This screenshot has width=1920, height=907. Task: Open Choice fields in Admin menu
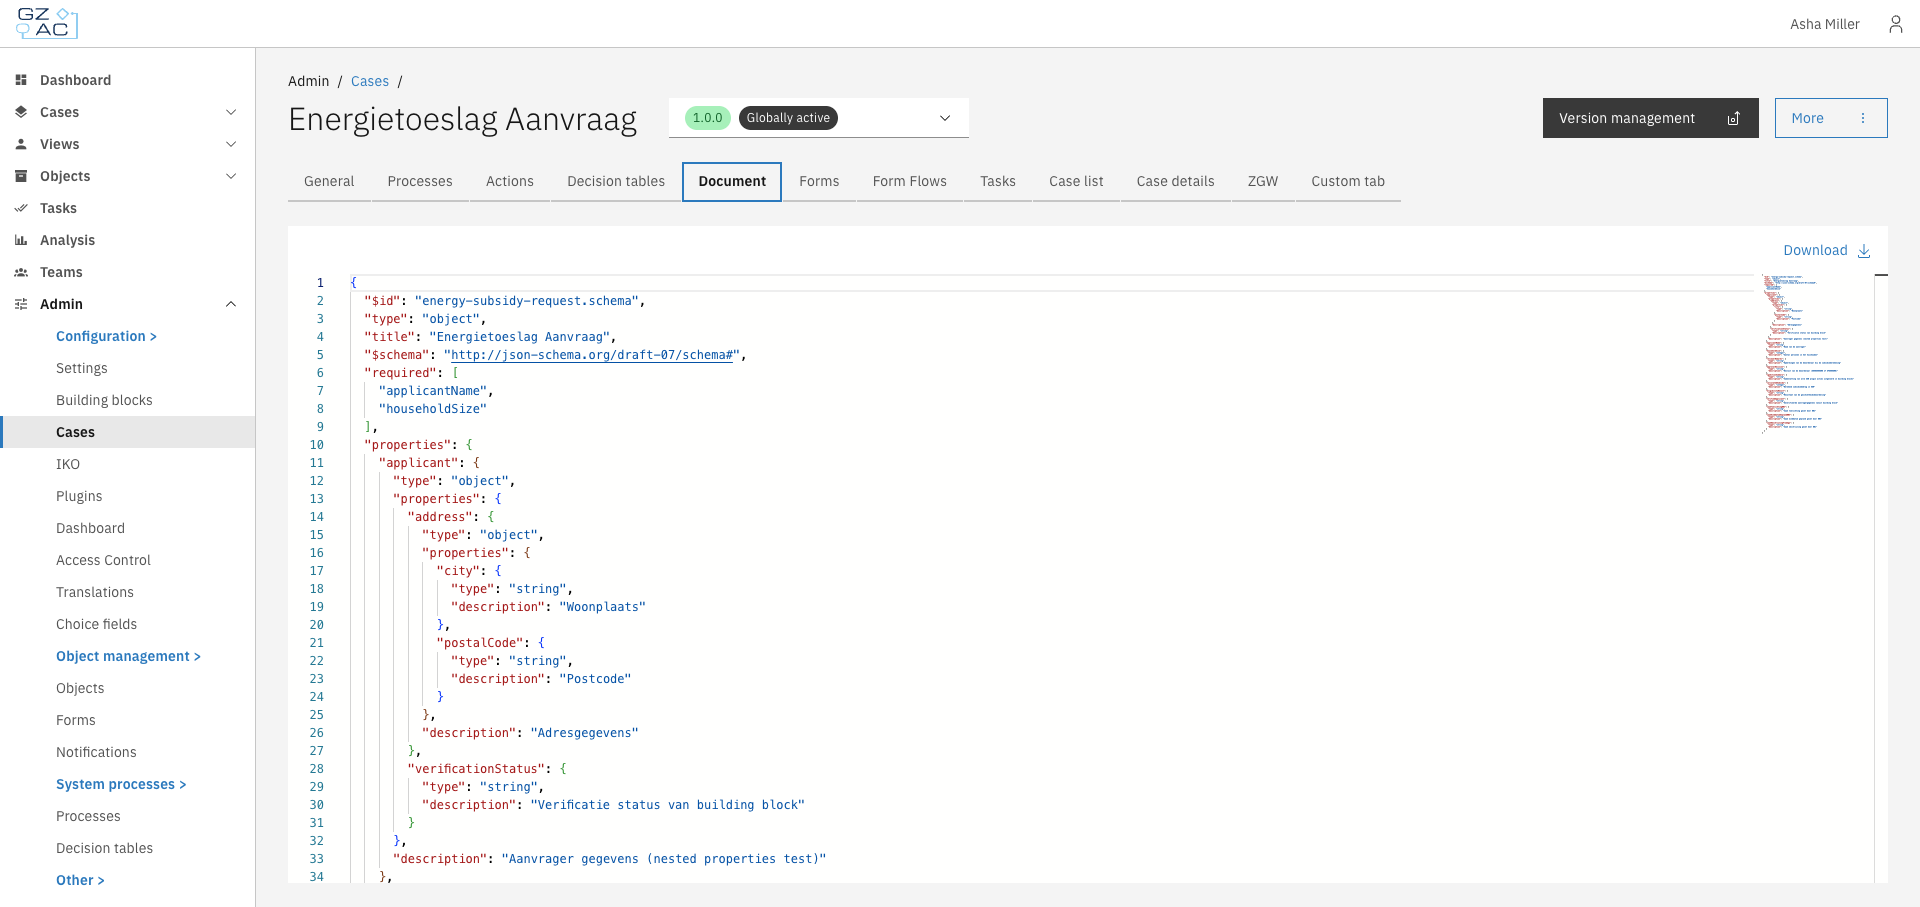coord(96,624)
